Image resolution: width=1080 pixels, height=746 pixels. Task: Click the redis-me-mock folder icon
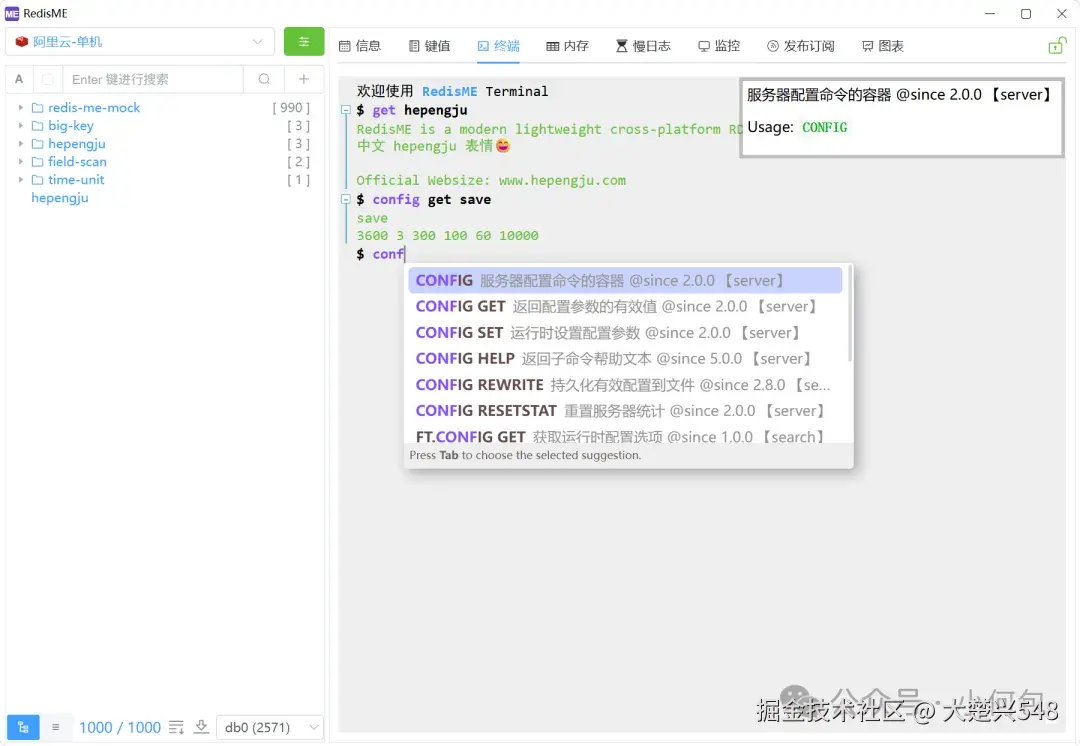37,107
